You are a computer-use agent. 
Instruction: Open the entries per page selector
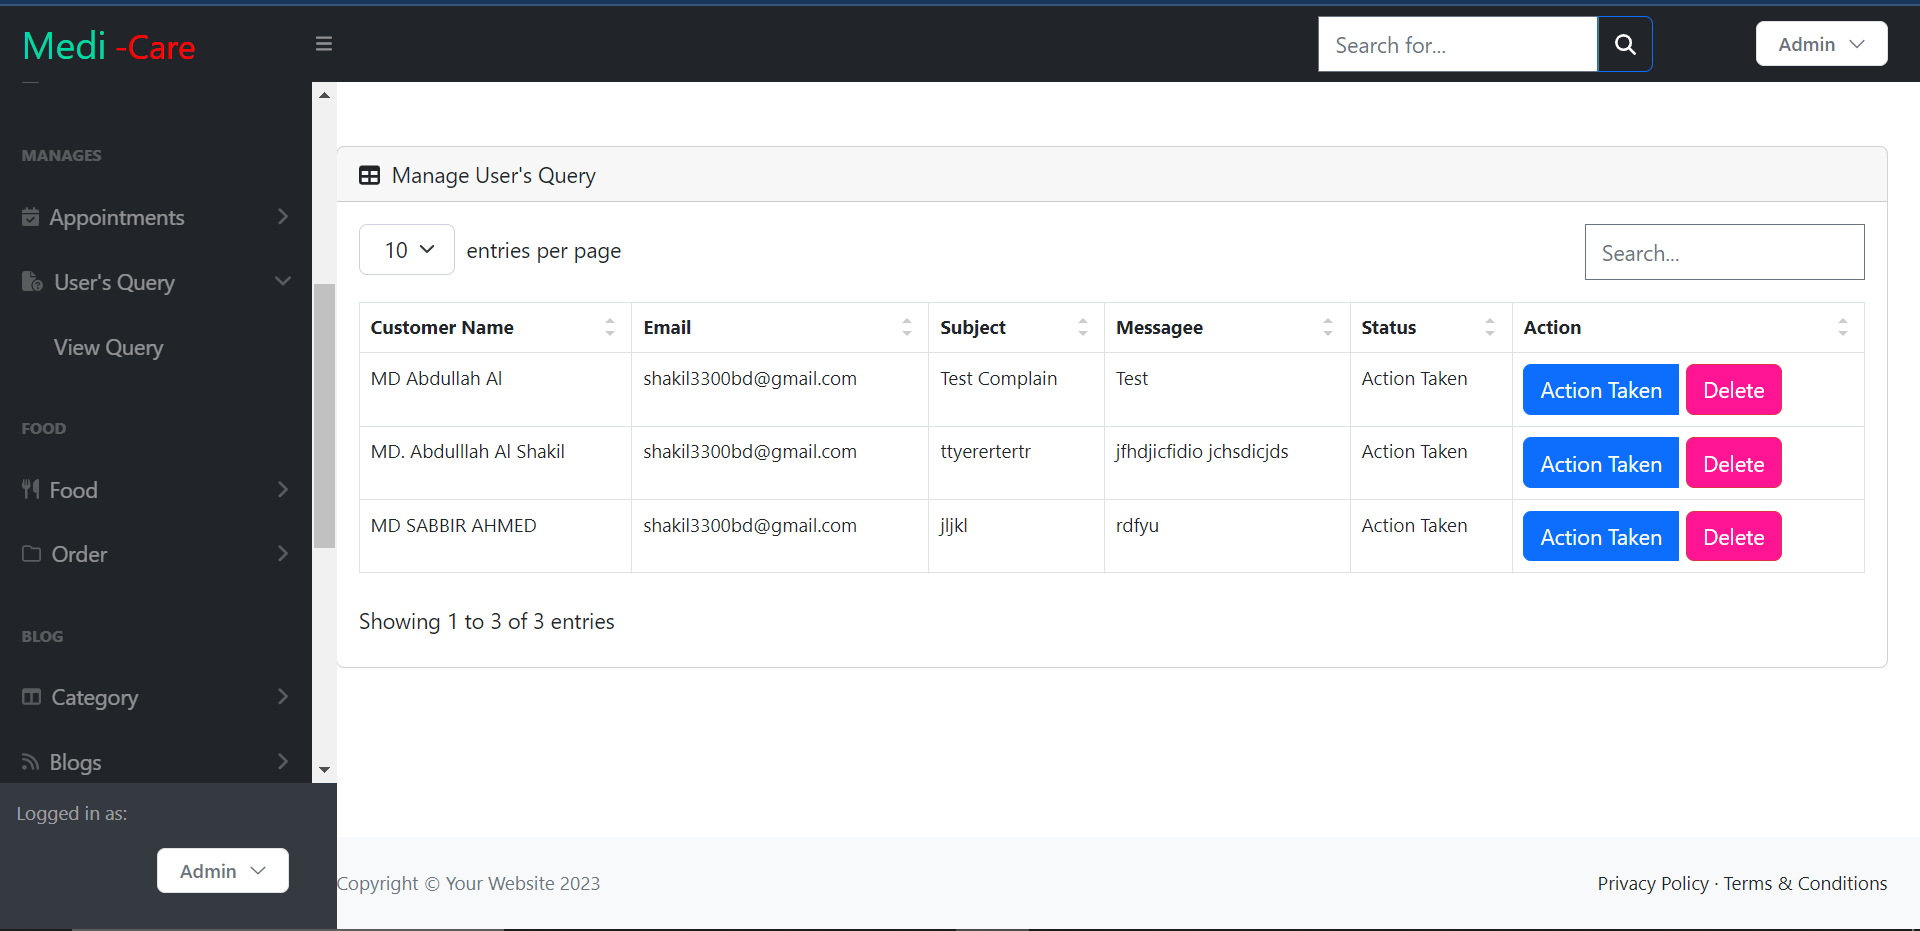point(406,249)
